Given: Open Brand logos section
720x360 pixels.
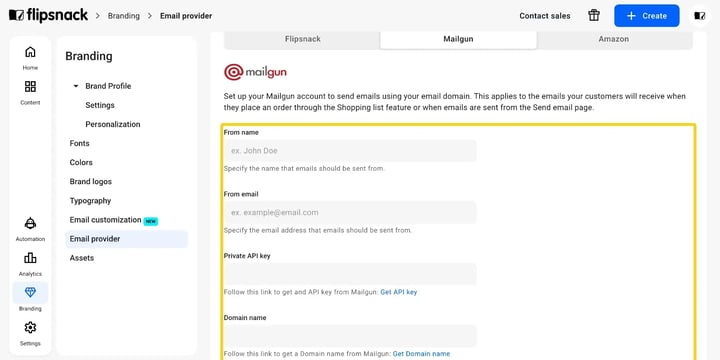Looking at the screenshot, I should [90, 182].
